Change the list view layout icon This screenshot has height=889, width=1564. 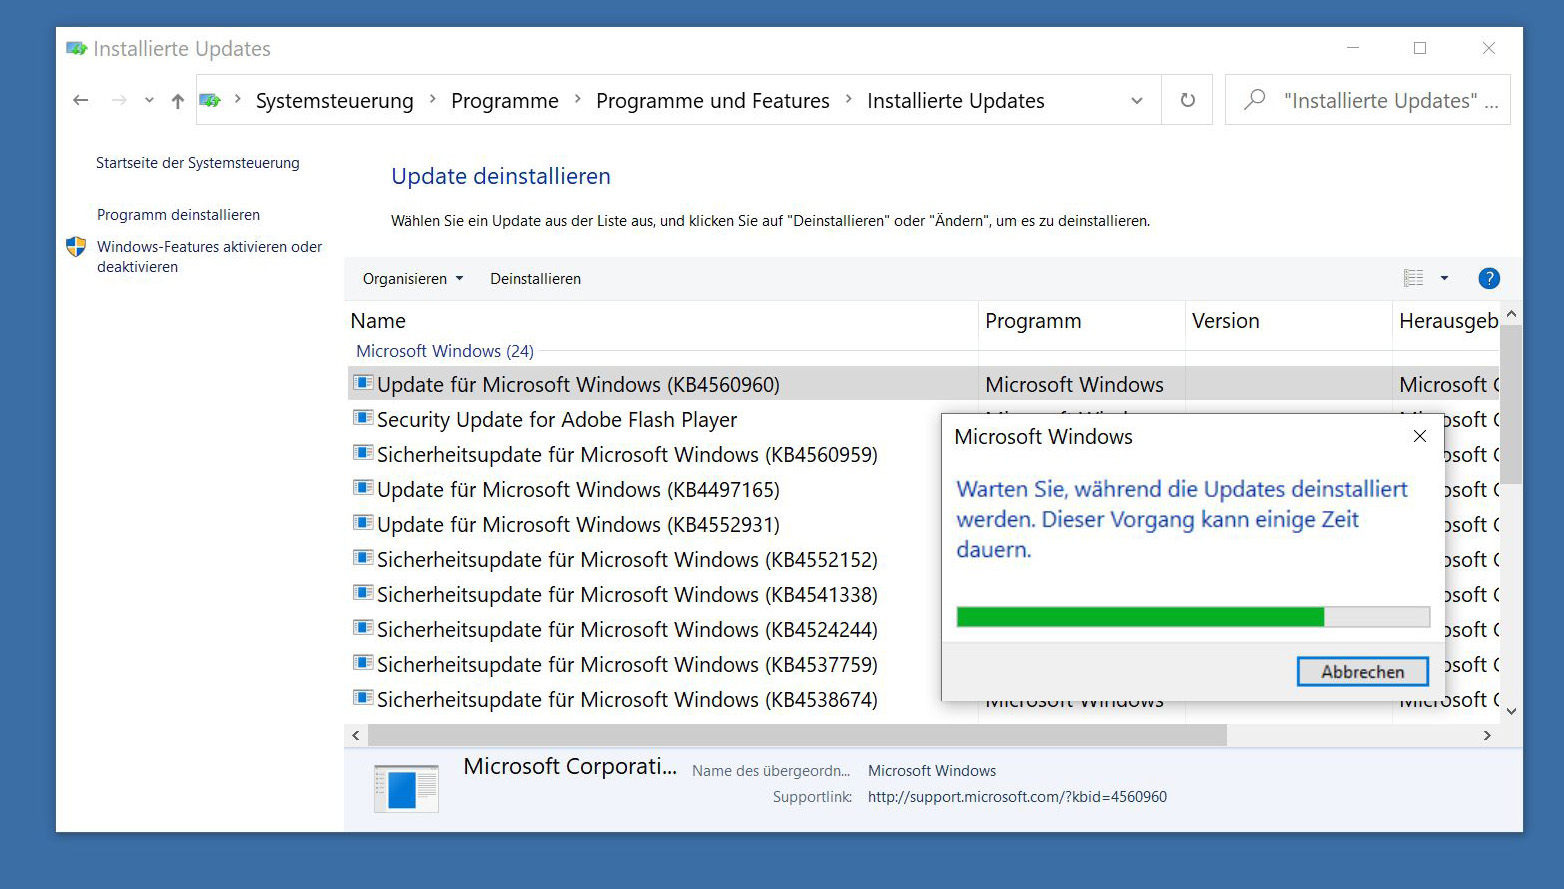tap(1413, 278)
